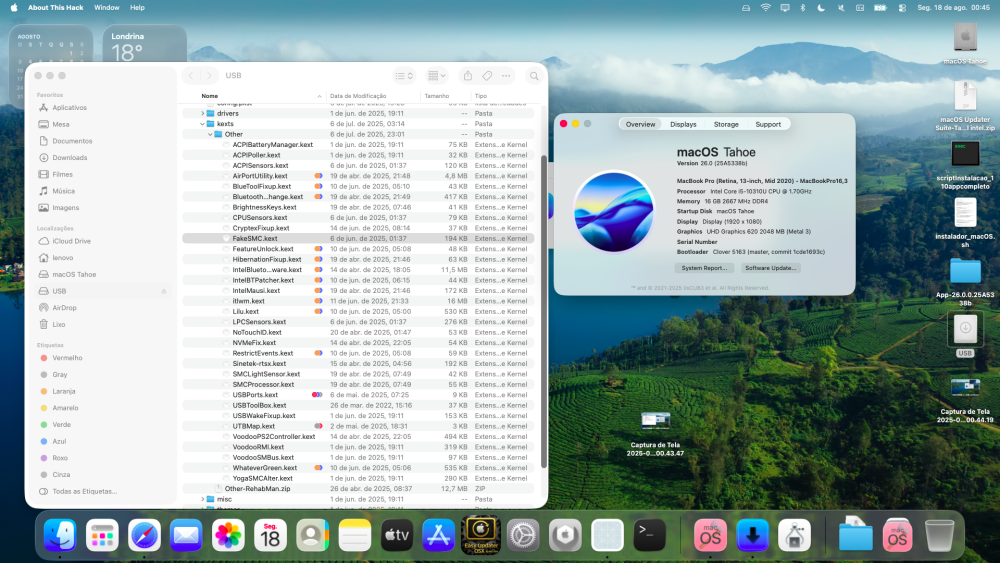Viewport: 1000px width, 563px height.
Task: Open App Store from the Dock
Action: pyautogui.click(x=439, y=535)
